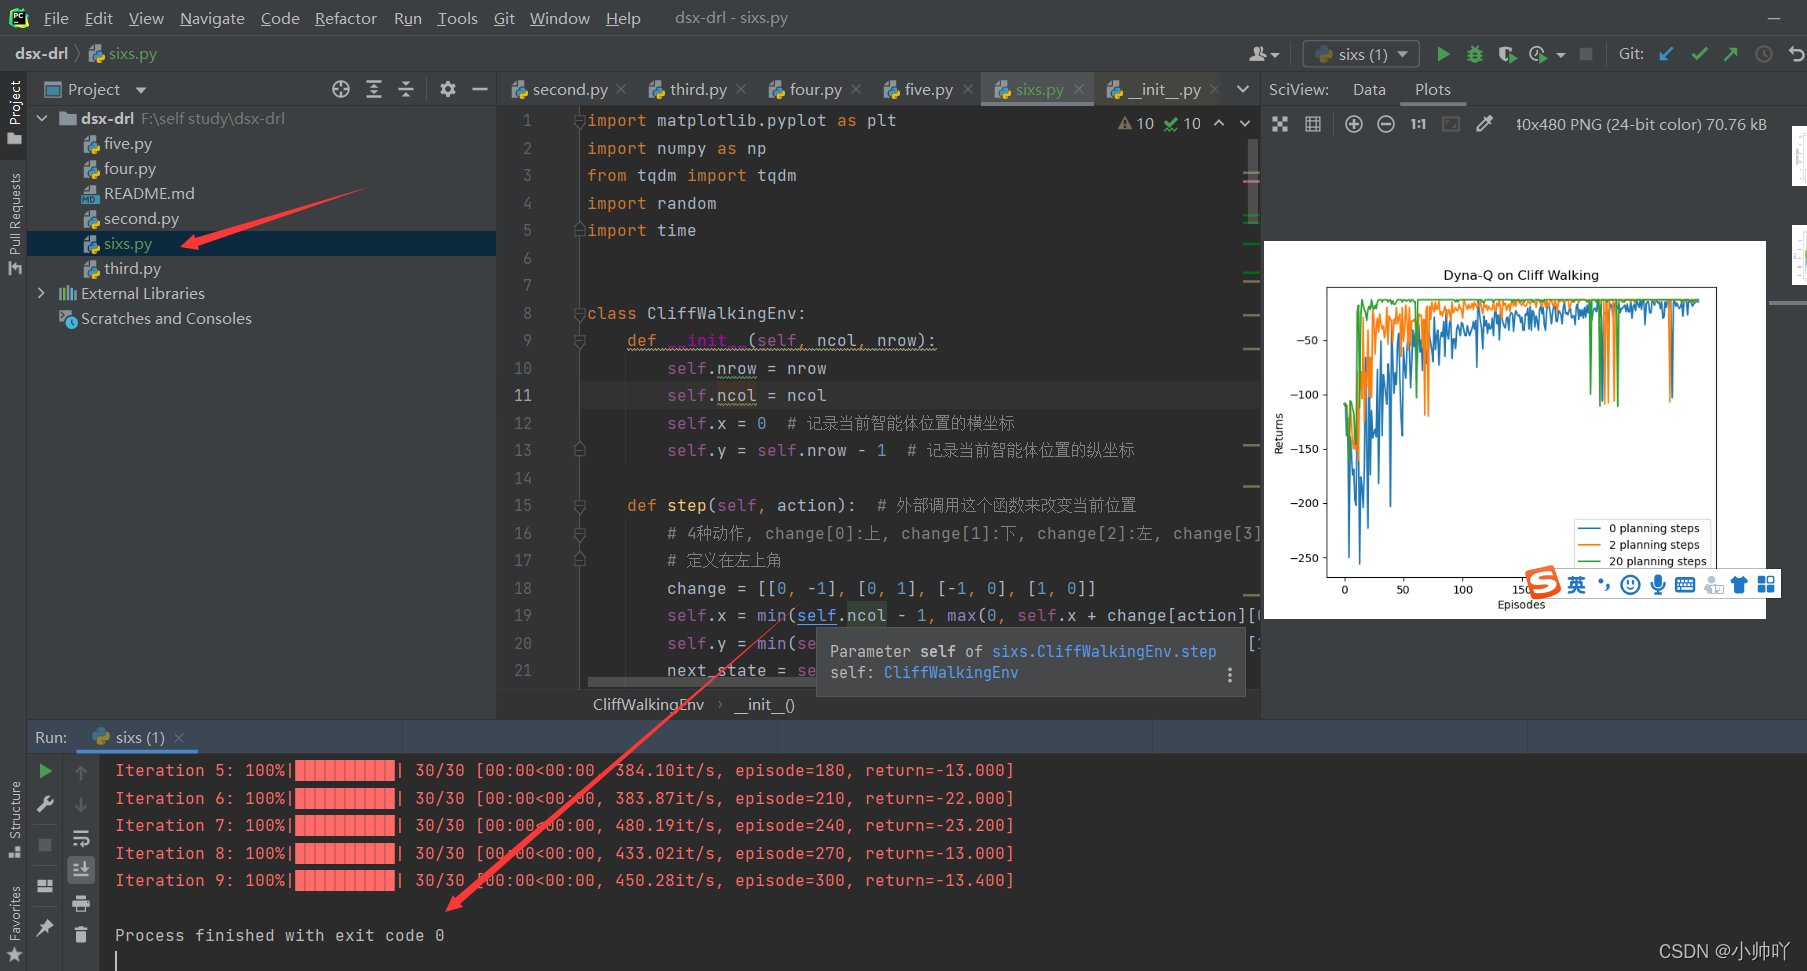Switch to the five.py editor tab

coord(928,89)
